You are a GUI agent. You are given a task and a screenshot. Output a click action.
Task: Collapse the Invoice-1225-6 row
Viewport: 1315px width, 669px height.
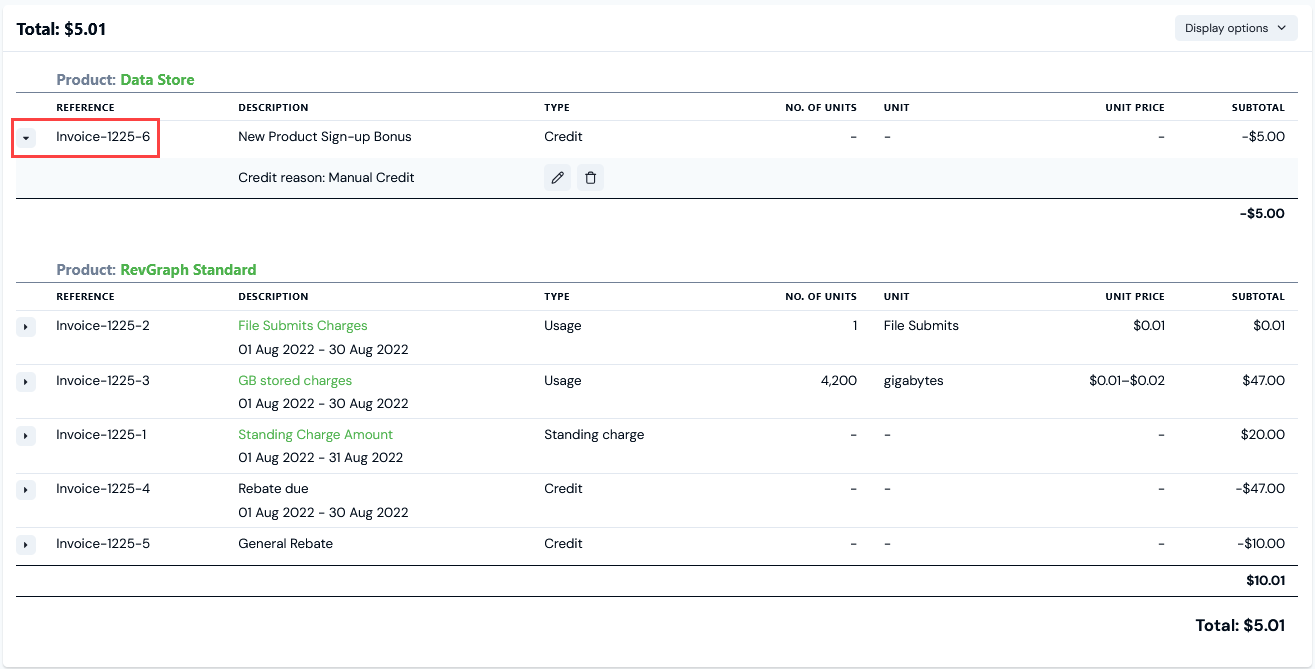(x=26, y=138)
